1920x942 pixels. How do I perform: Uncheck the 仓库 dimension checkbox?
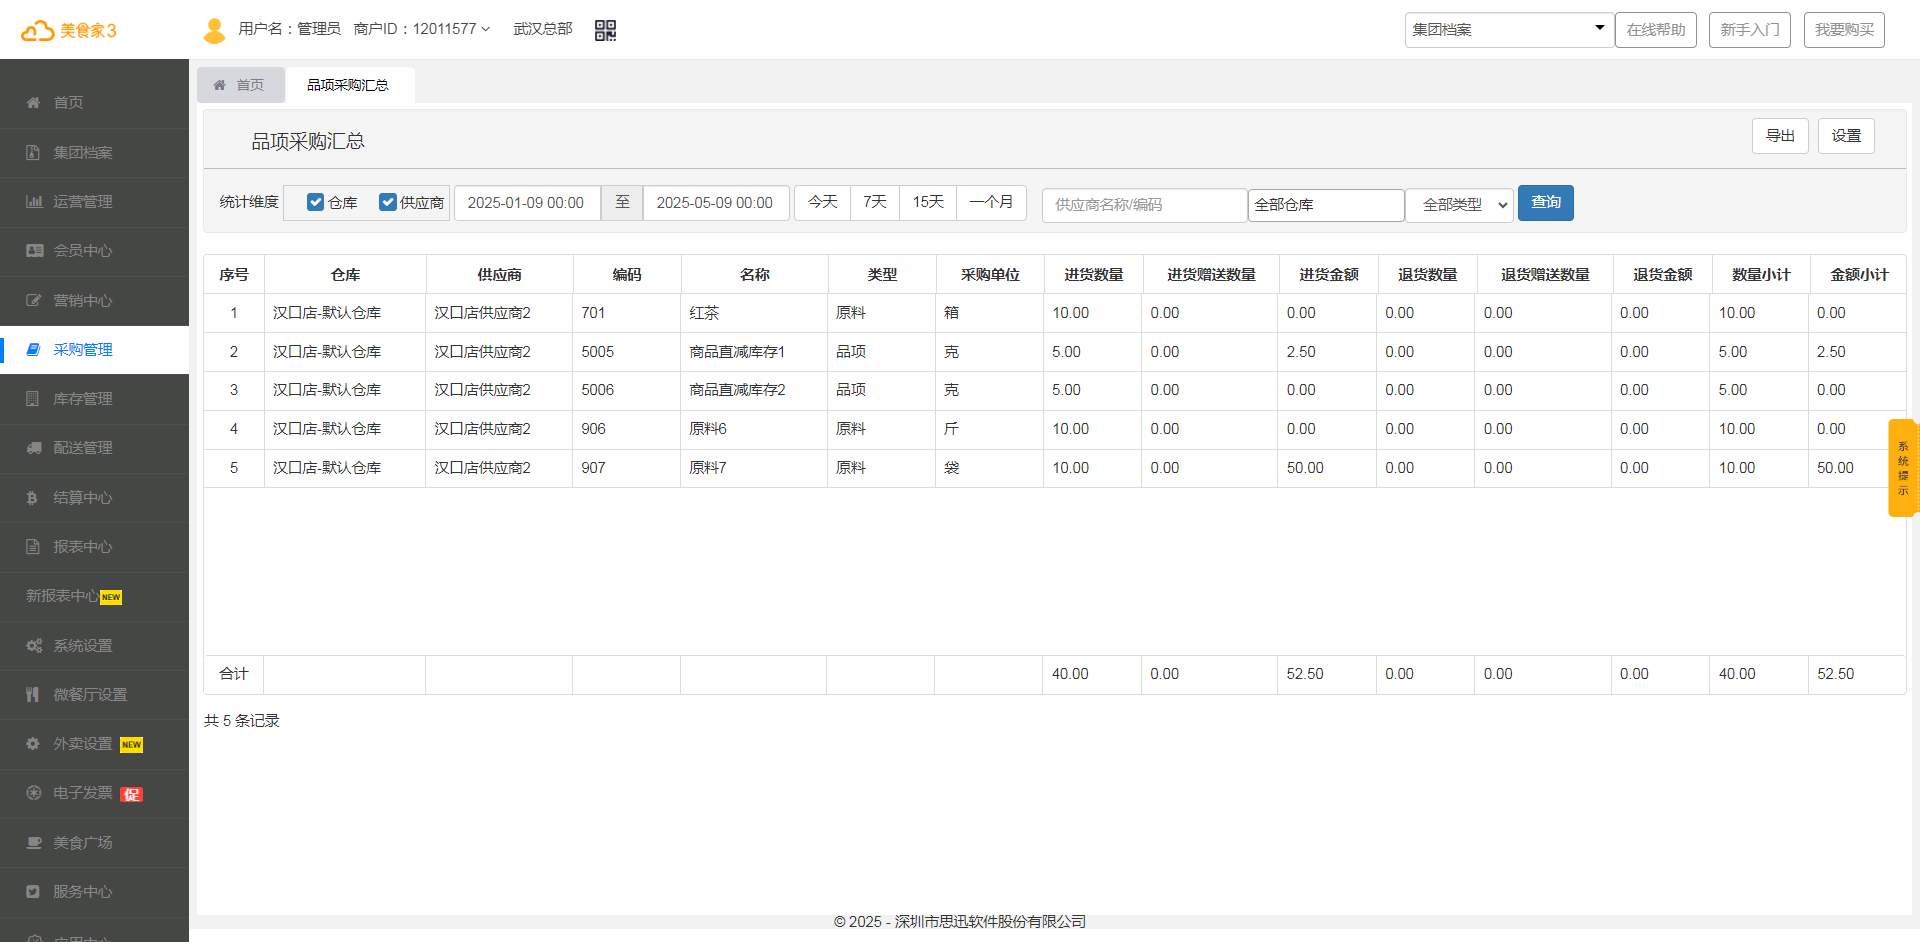point(315,203)
